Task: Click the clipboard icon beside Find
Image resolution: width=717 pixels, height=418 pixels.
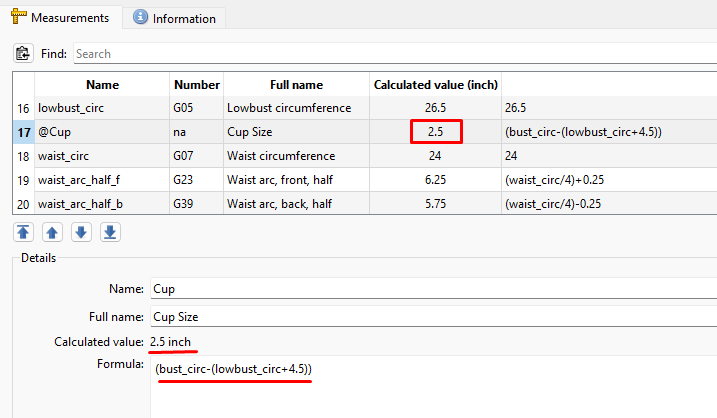Action: pos(23,53)
